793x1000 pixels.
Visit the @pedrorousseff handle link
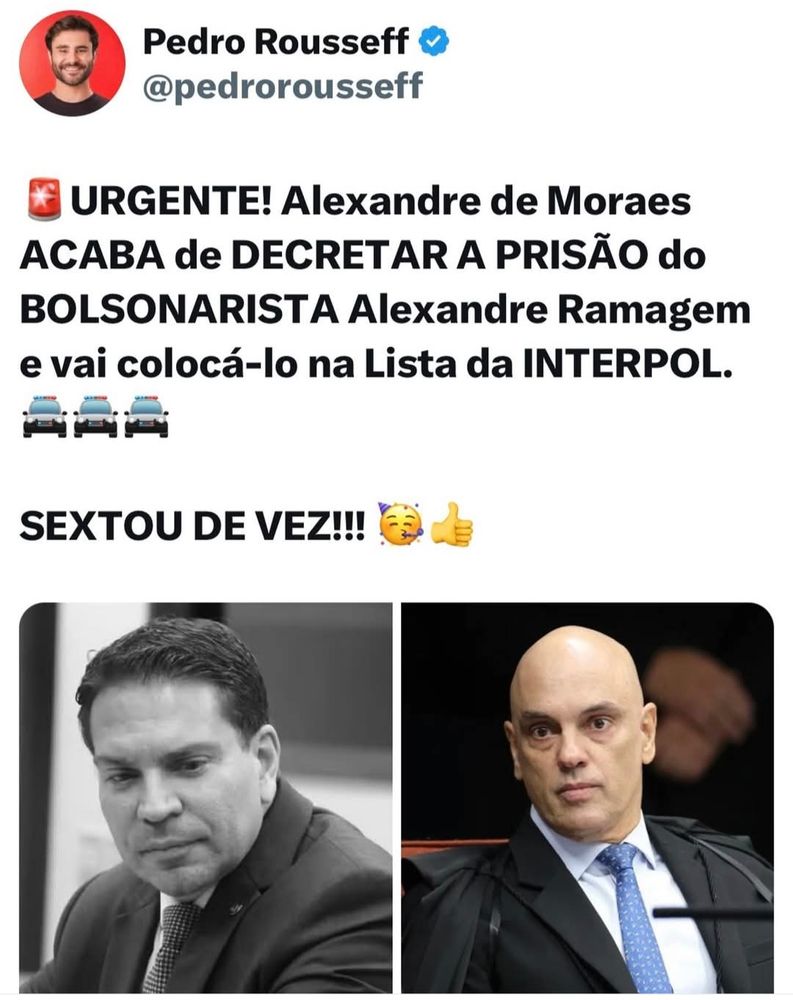[283, 85]
